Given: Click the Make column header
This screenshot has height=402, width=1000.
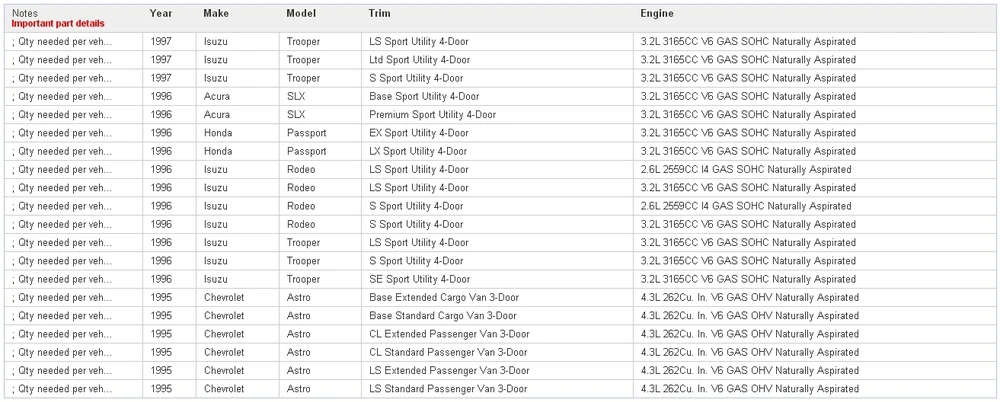Looking at the screenshot, I should coord(216,13).
